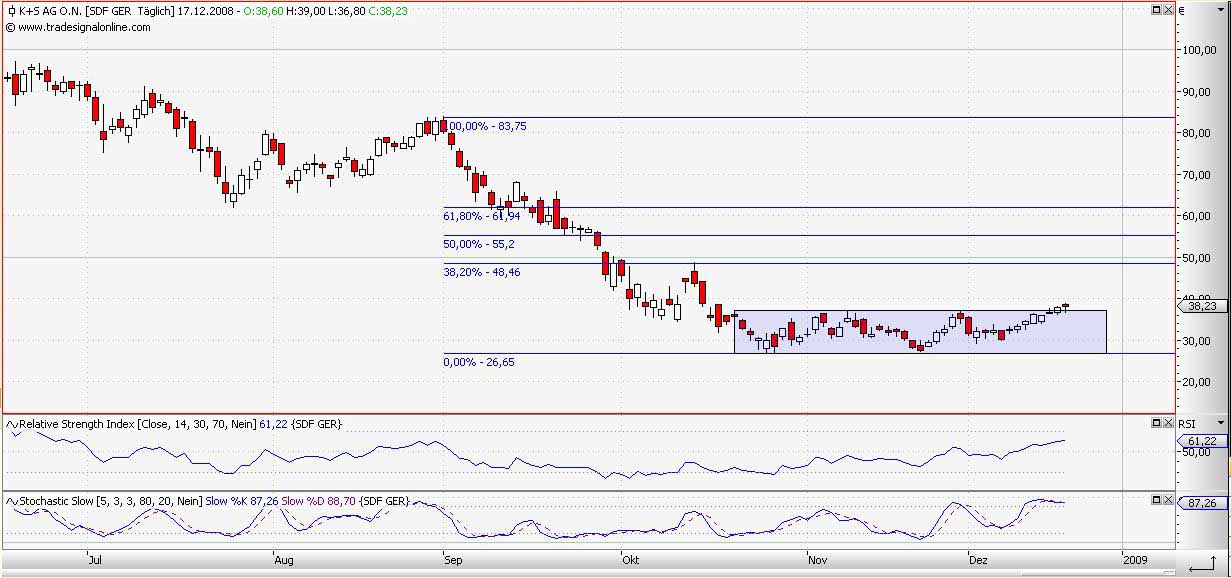Close the main price chart pane
1231x578 pixels.
pyautogui.click(x=1166, y=10)
